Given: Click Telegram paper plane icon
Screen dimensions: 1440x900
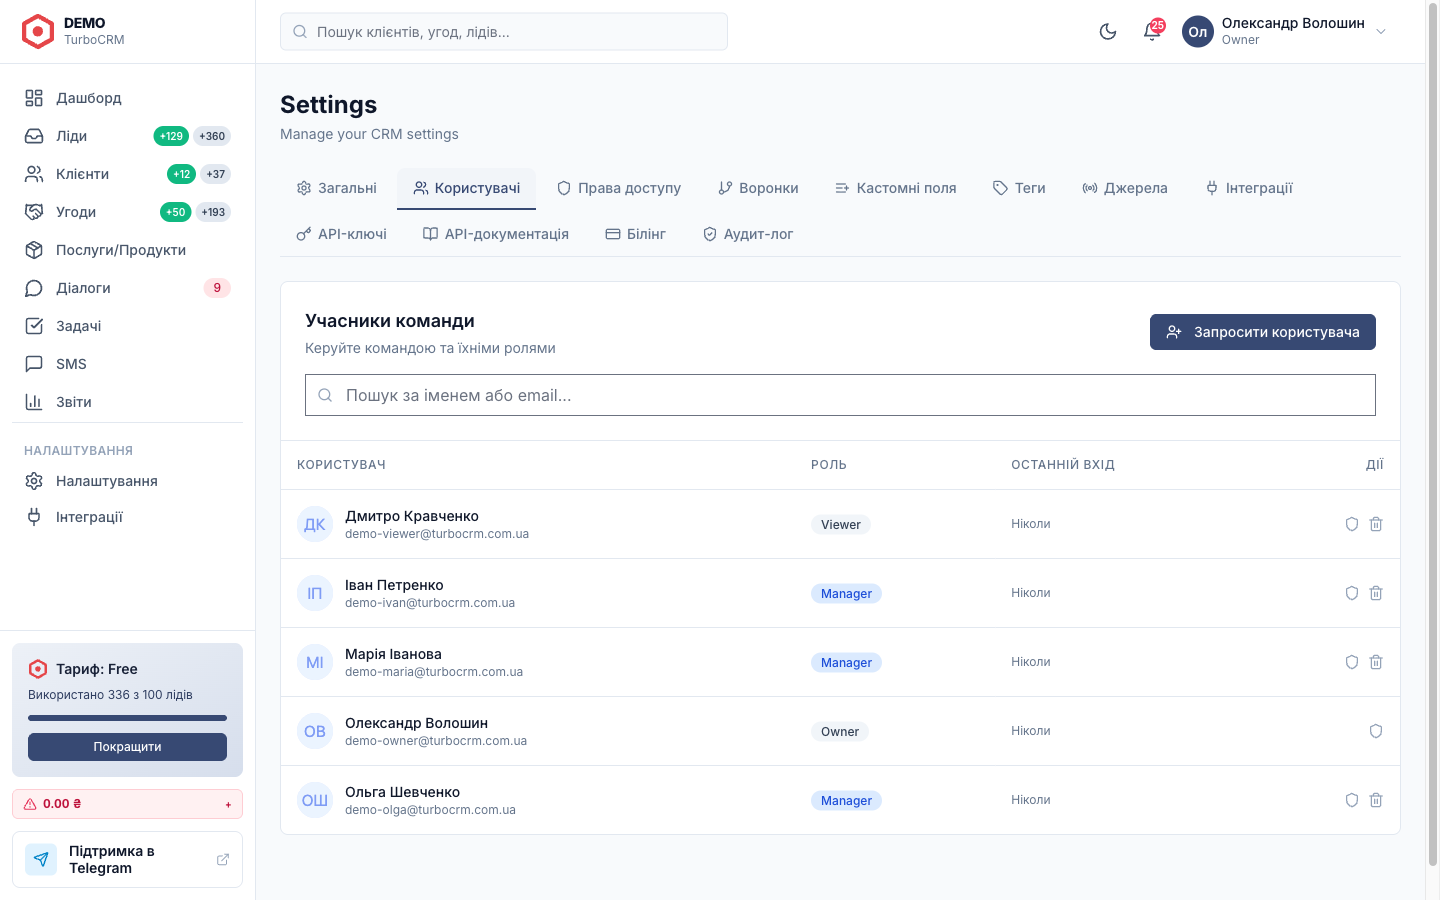Looking at the screenshot, I should pyautogui.click(x=41, y=859).
